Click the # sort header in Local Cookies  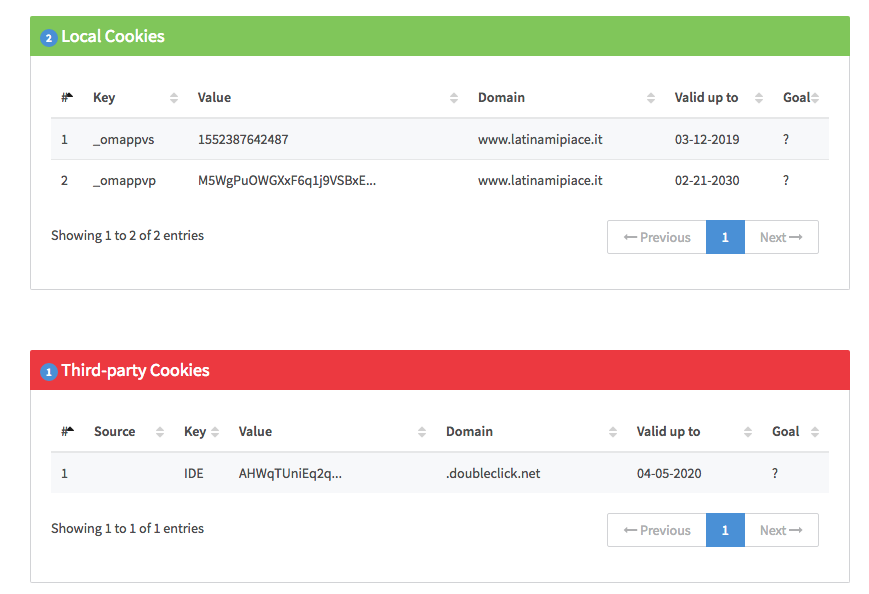pos(67,98)
